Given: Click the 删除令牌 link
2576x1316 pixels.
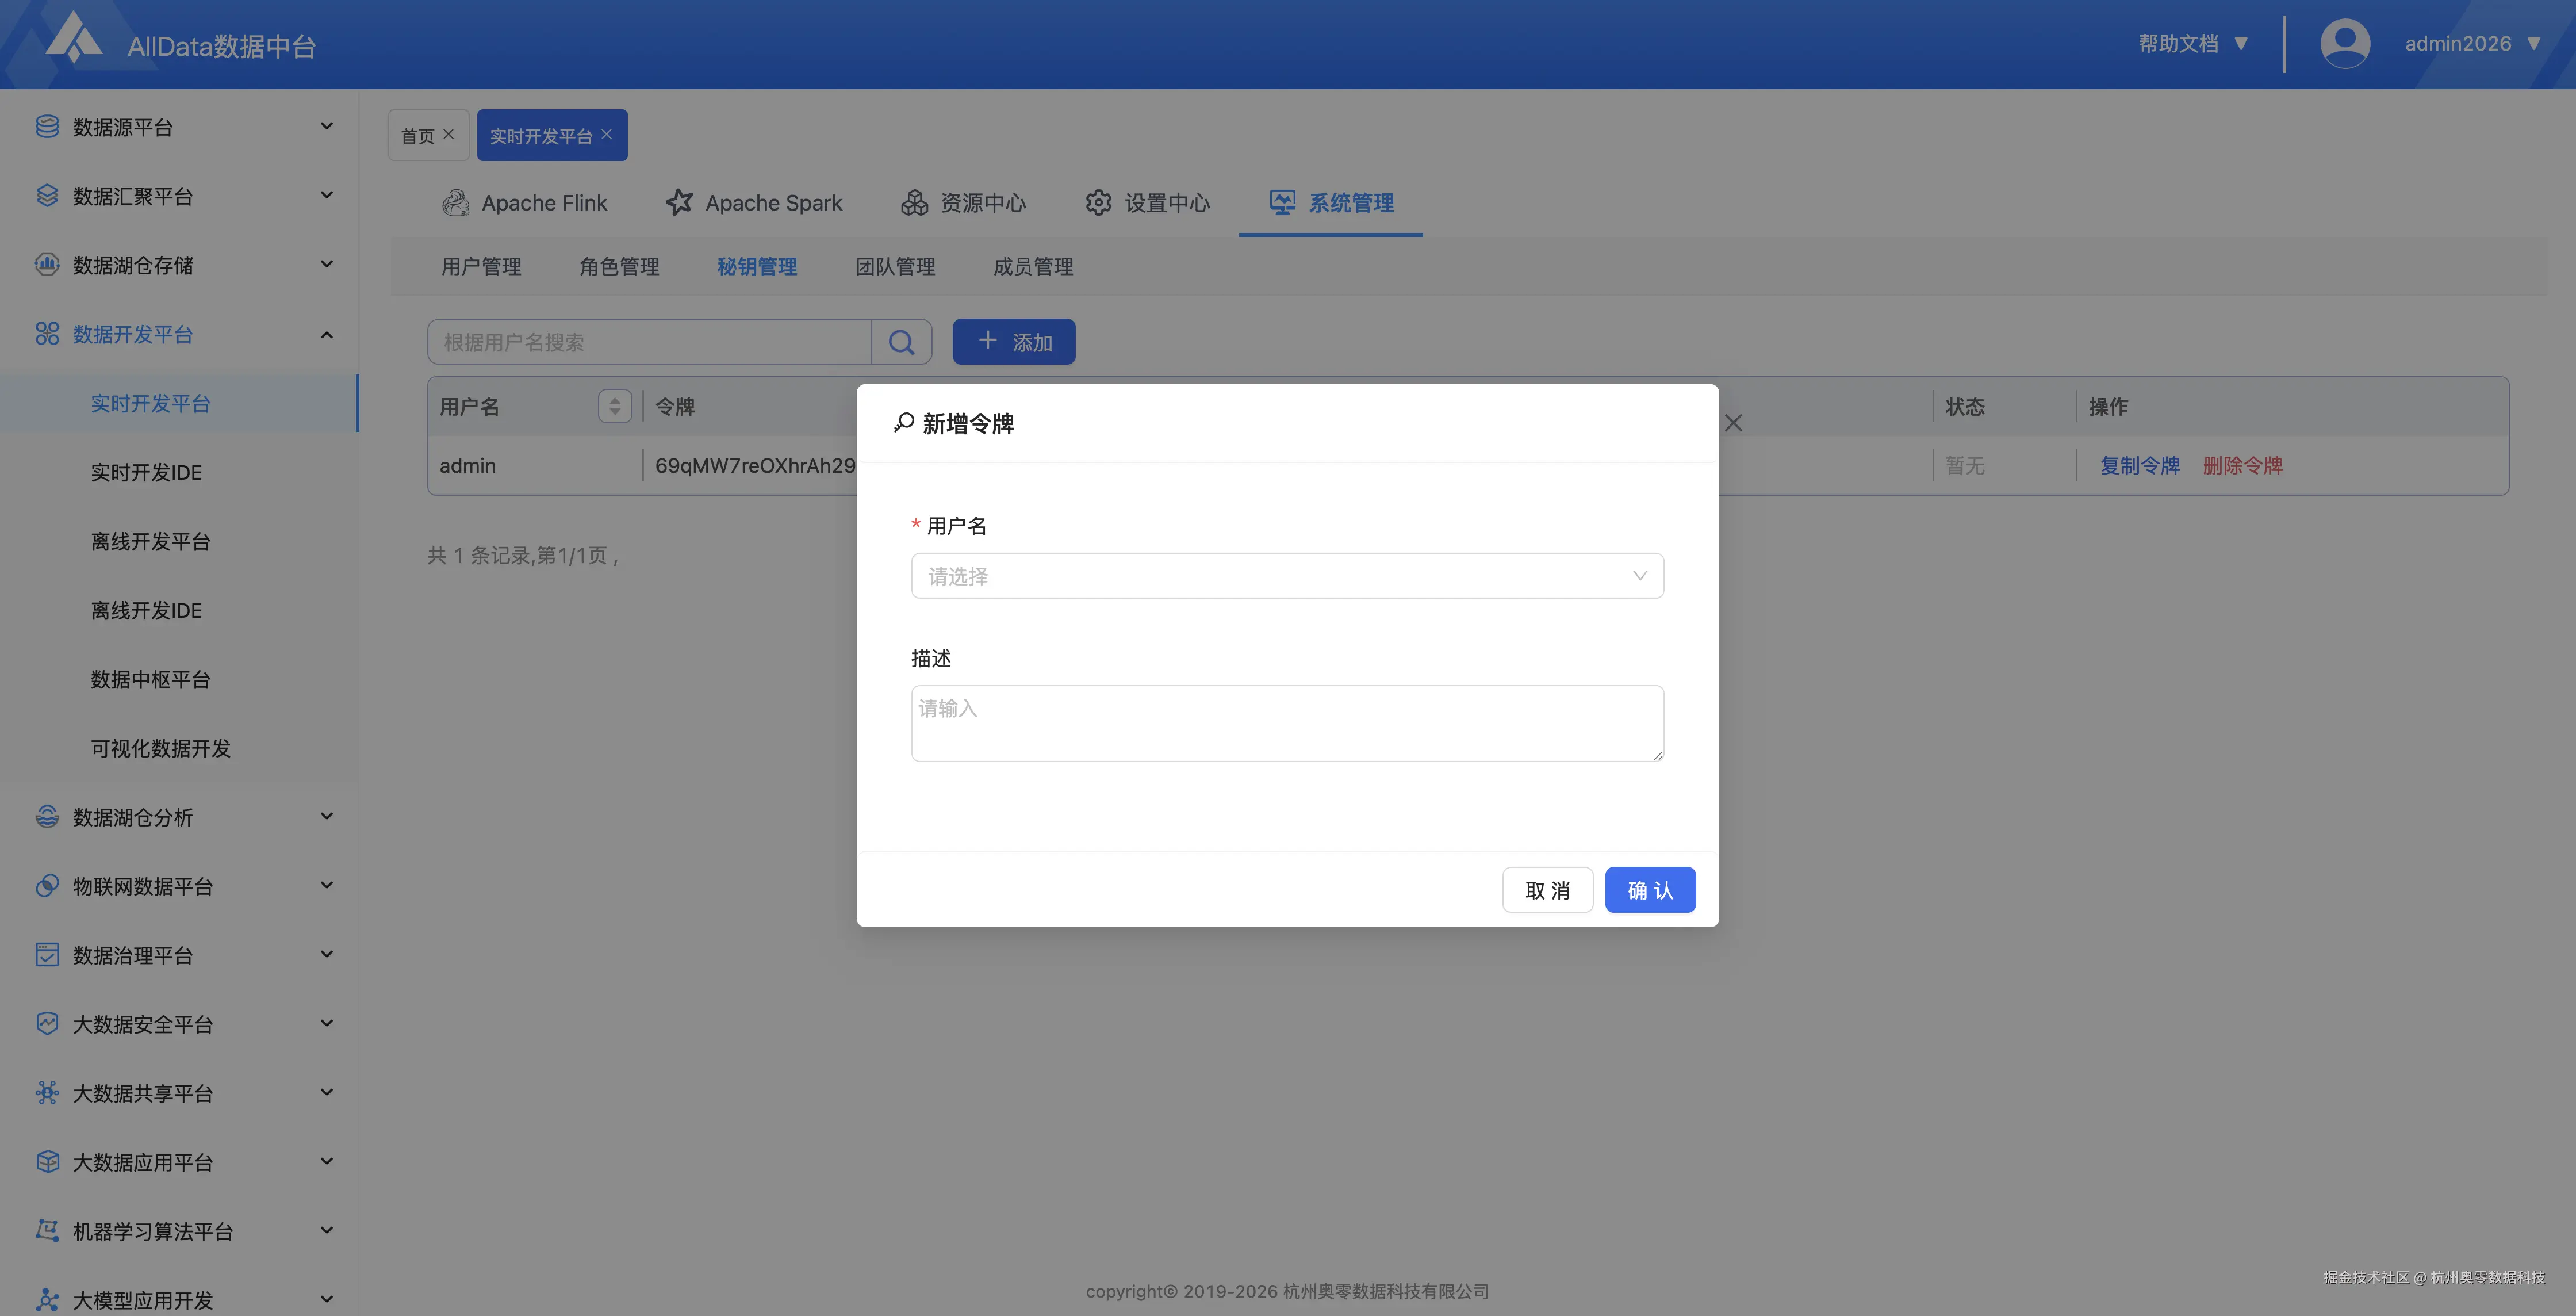Looking at the screenshot, I should [2242, 465].
